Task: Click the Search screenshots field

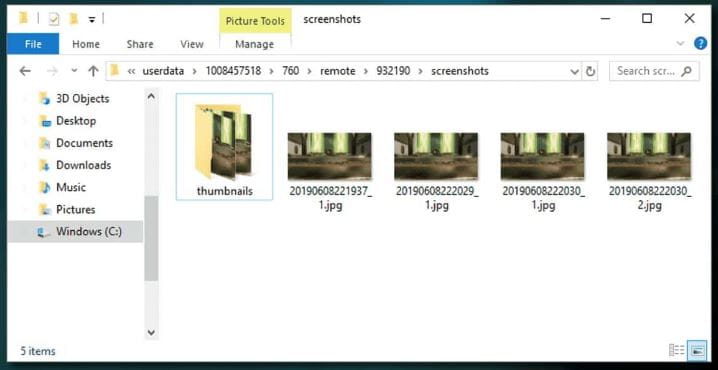Action: pyautogui.click(x=654, y=71)
